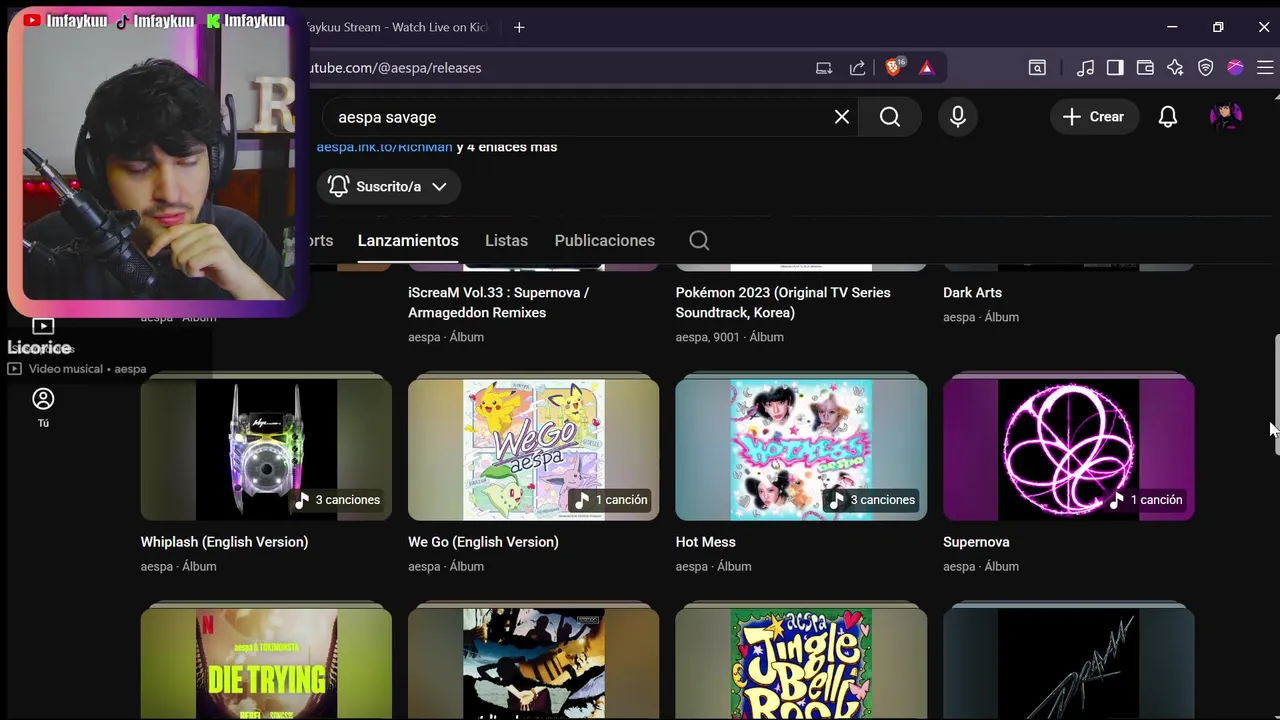The width and height of the screenshot is (1280, 720).
Task: Open the Tú sidebar account icon
Action: pyautogui.click(x=43, y=407)
